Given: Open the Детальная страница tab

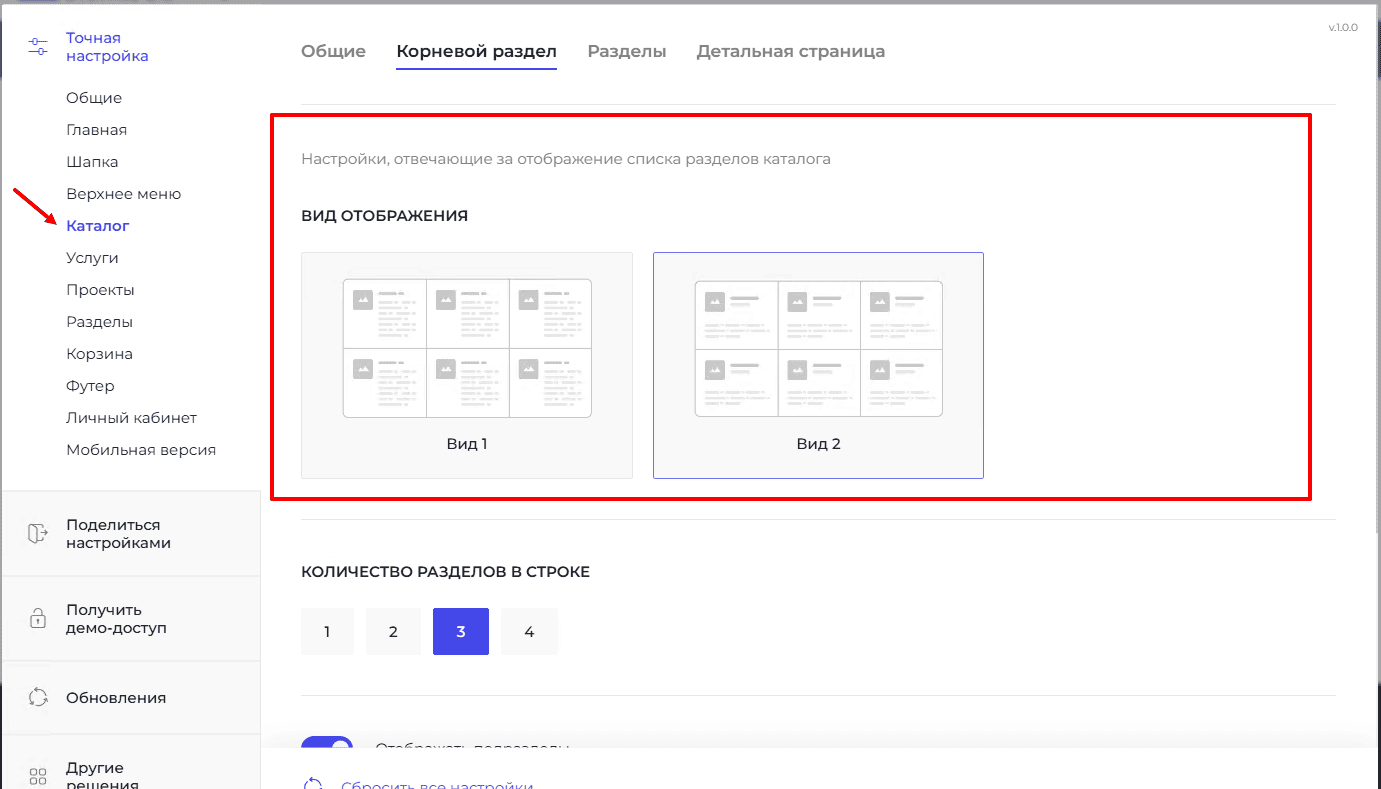Looking at the screenshot, I should tap(790, 51).
